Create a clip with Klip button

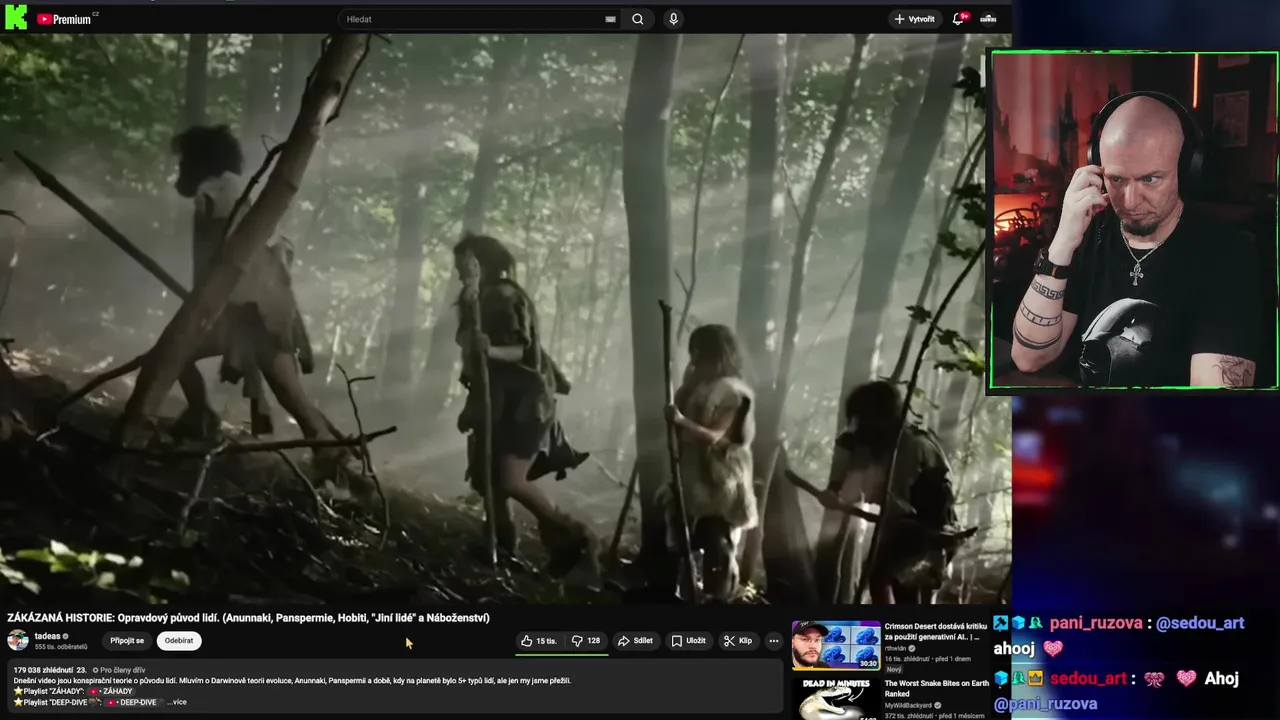point(738,641)
